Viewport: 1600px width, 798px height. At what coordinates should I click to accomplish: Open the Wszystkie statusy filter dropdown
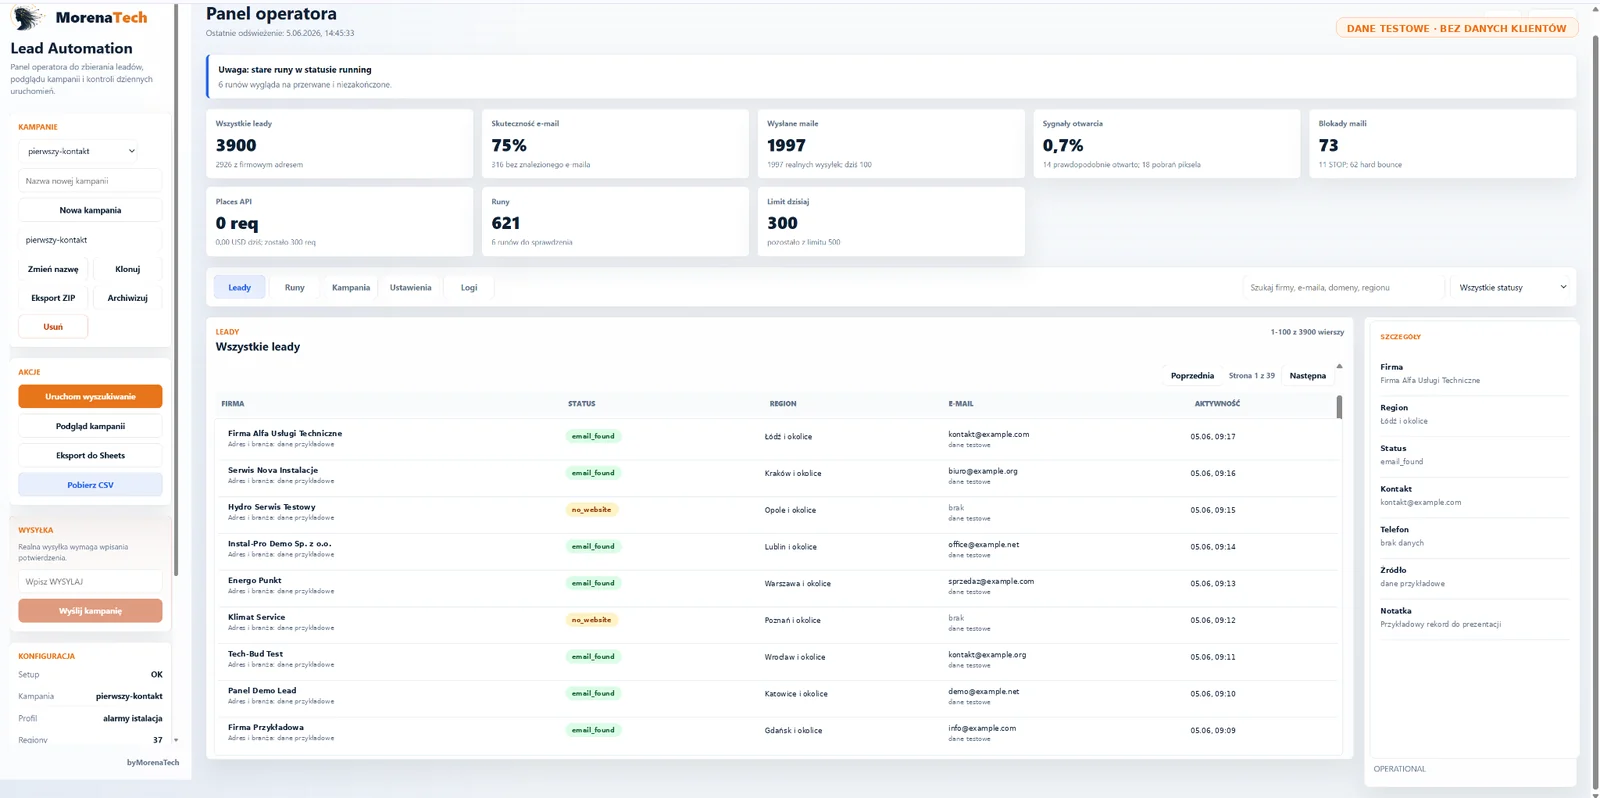[x=1512, y=287]
